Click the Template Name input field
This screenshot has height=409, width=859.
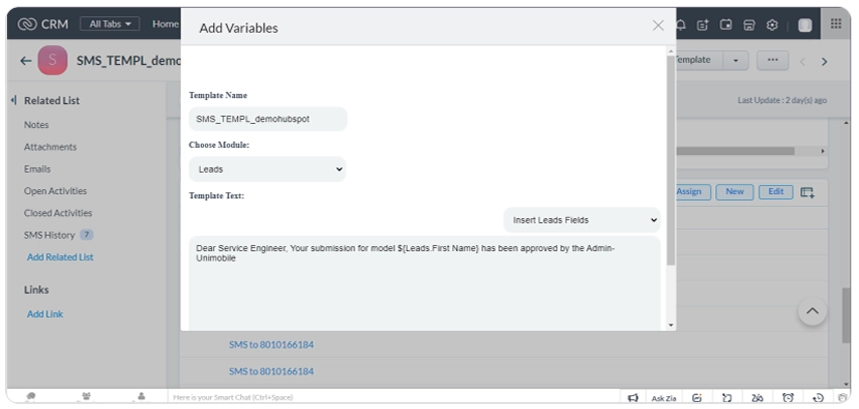point(267,119)
